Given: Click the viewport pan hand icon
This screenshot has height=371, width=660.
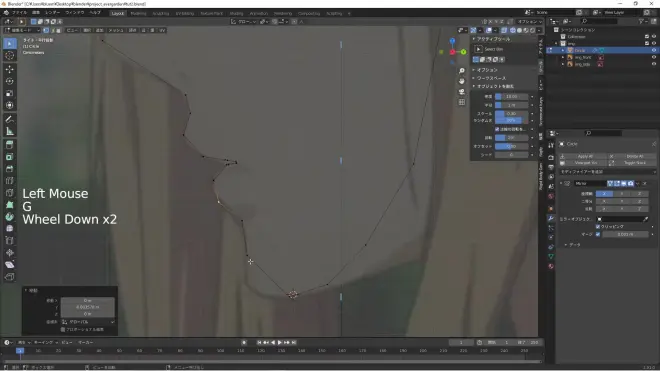Looking at the screenshot, I should pos(462,81).
